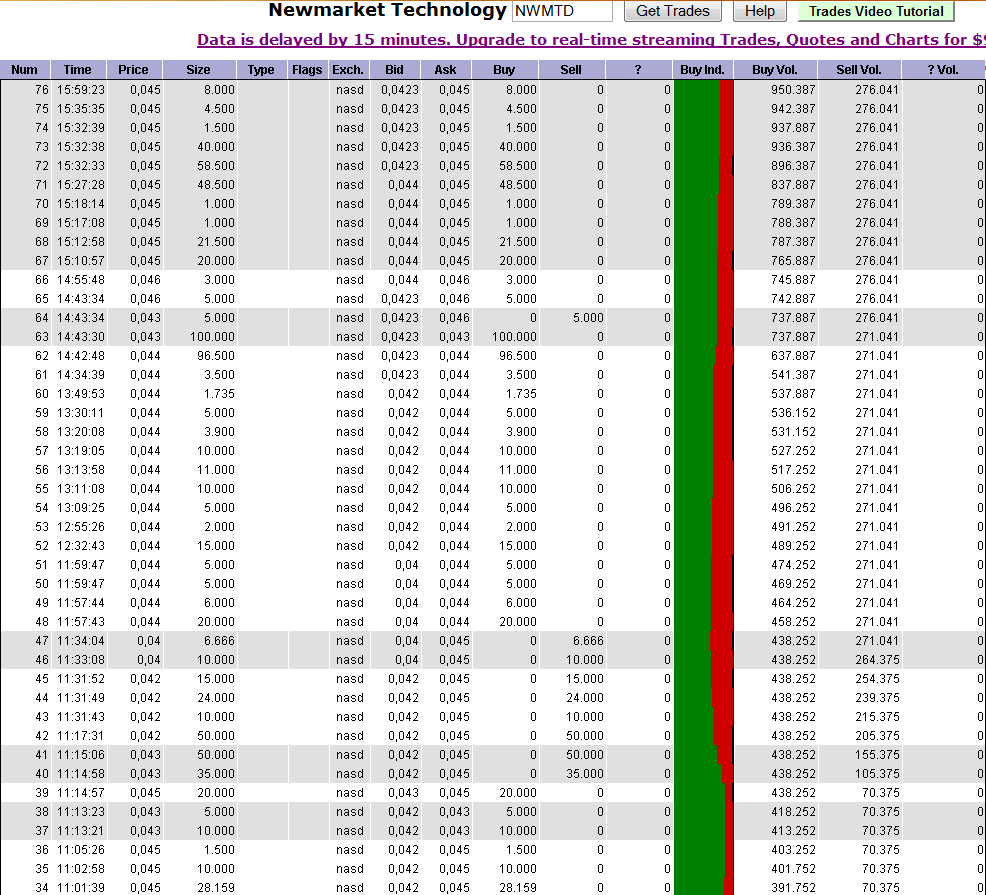Click the Type column header
Viewport: 986px width, 895px height.
click(261, 70)
